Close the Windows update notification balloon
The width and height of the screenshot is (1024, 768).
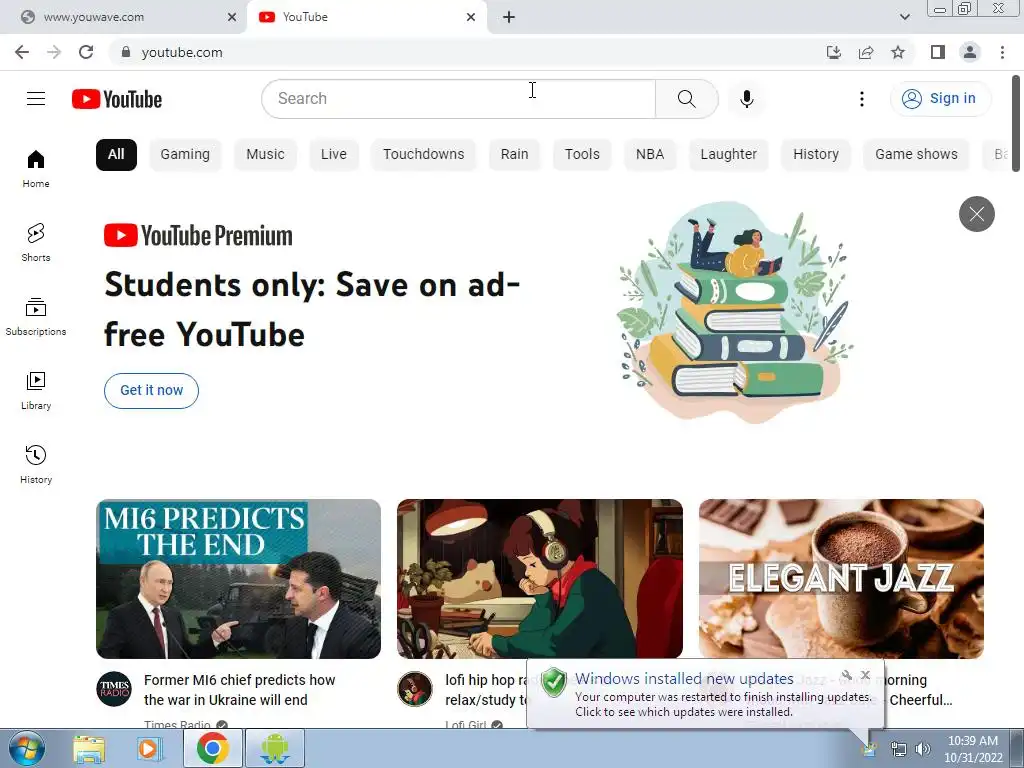[866, 675]
